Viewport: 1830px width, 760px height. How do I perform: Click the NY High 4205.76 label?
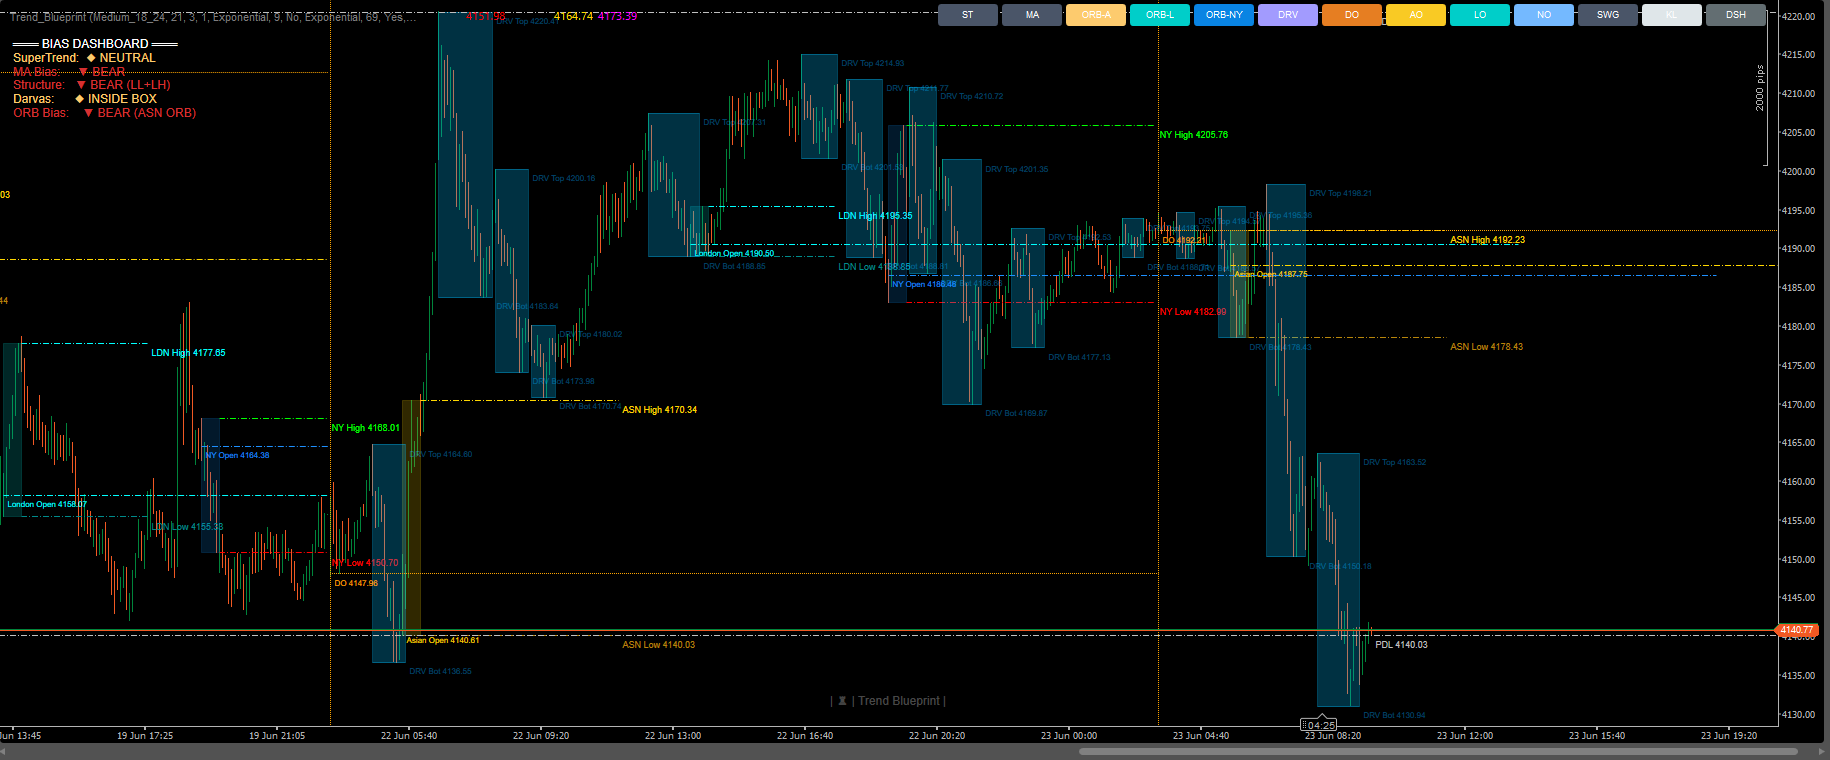tap(1194, 135)
